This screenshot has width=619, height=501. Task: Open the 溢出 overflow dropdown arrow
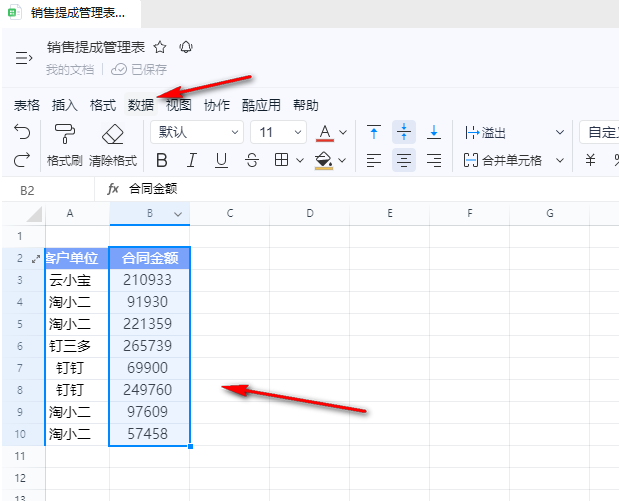[x=559, y=132]
